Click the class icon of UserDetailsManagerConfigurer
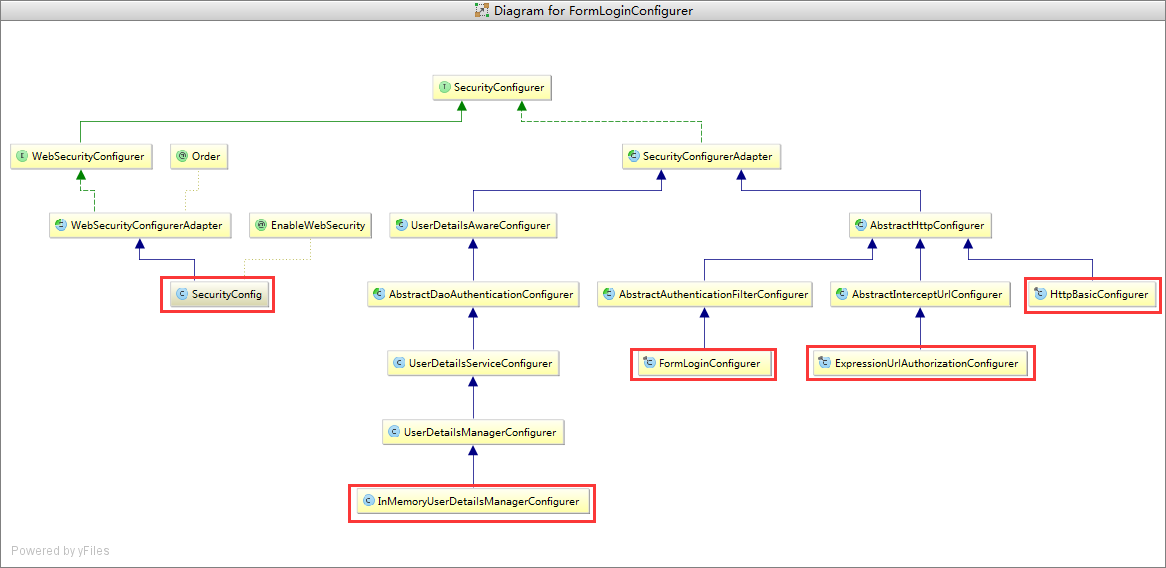The image size is (1166, 568). click(x=394, y=431)
